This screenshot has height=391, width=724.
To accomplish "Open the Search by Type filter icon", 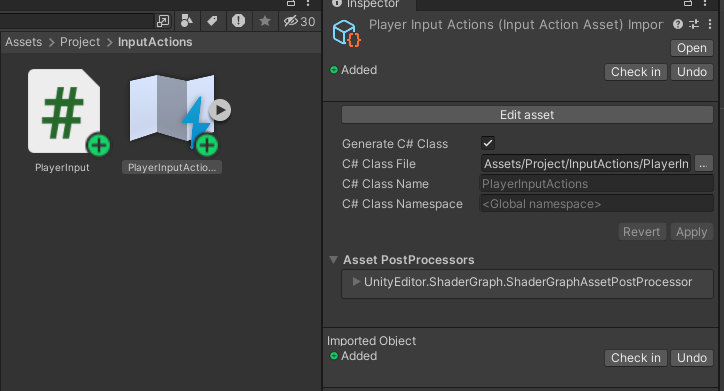I will coord(187,21).
